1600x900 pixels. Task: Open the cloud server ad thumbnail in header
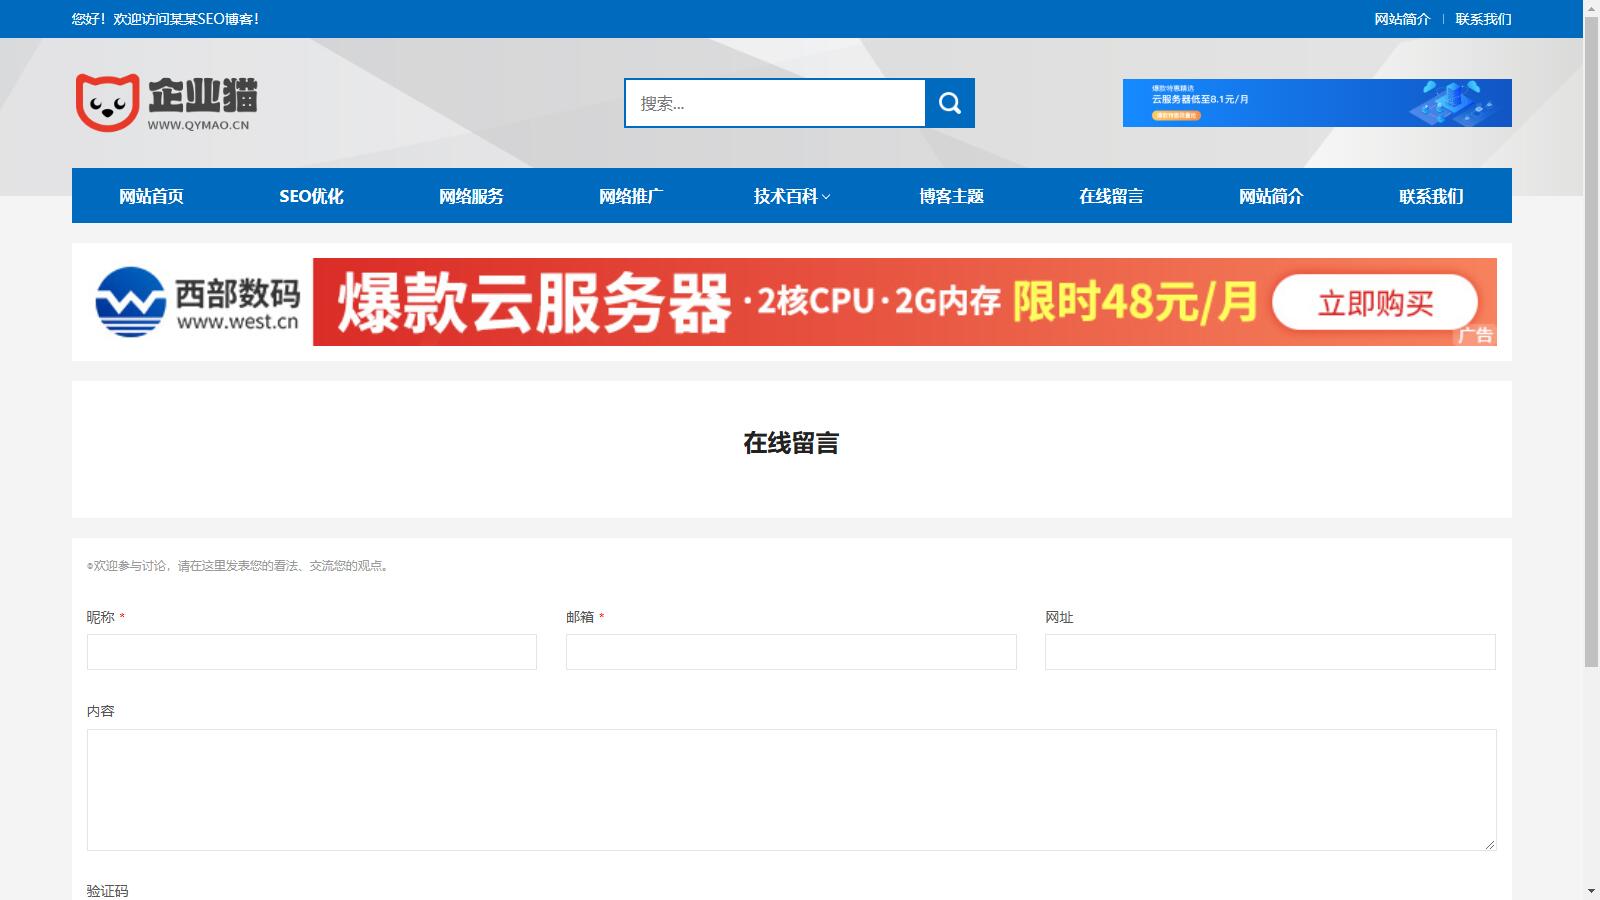point(1317,103)
